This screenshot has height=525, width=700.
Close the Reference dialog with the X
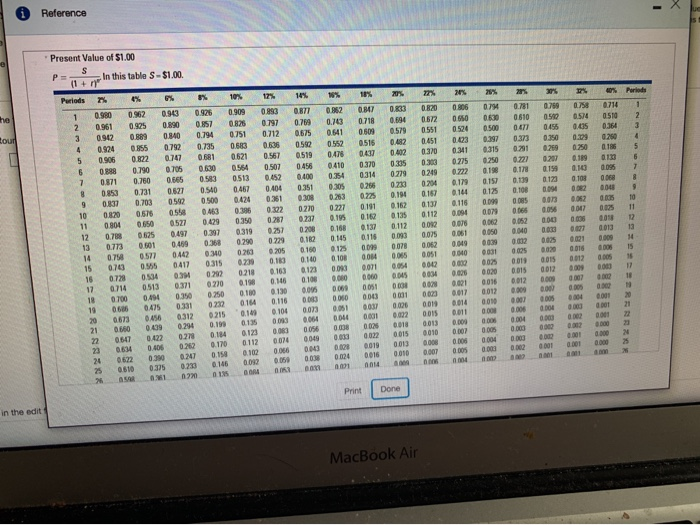click(676, 5)
